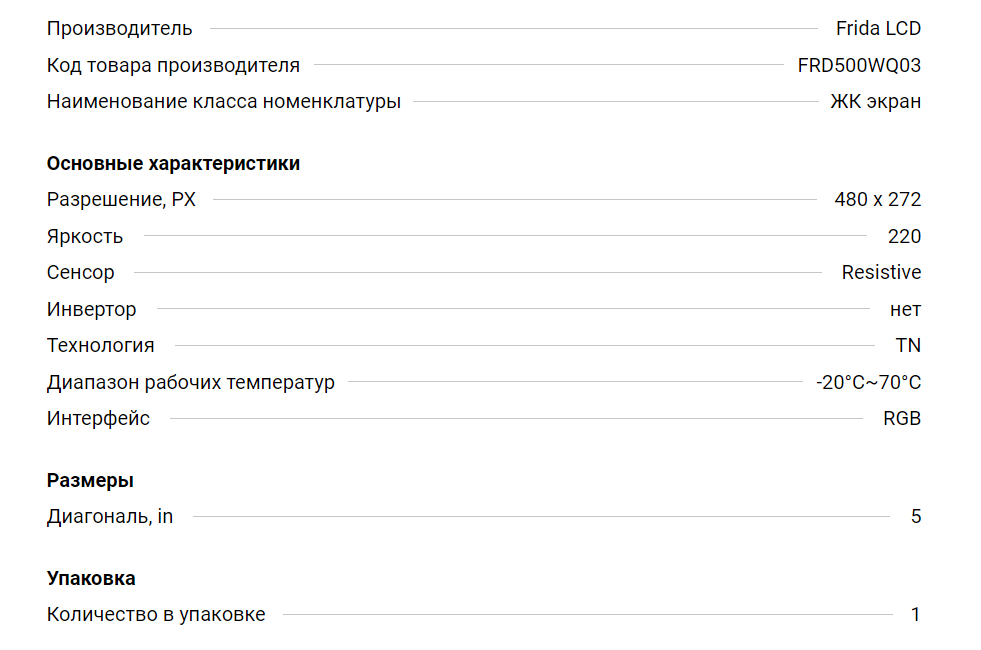This screenshot has height=650, width=981.
Task: Click the Инвертор value нет
Action: tap(905, 310)
